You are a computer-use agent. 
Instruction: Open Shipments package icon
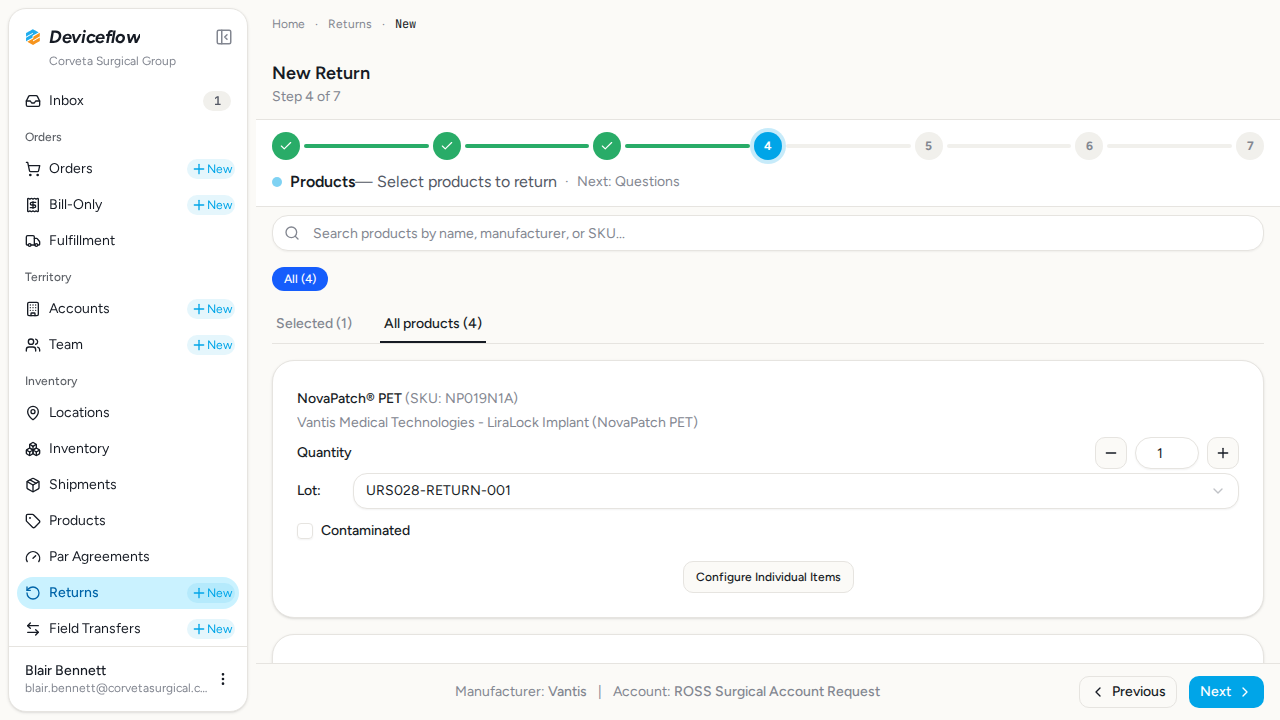33,485
